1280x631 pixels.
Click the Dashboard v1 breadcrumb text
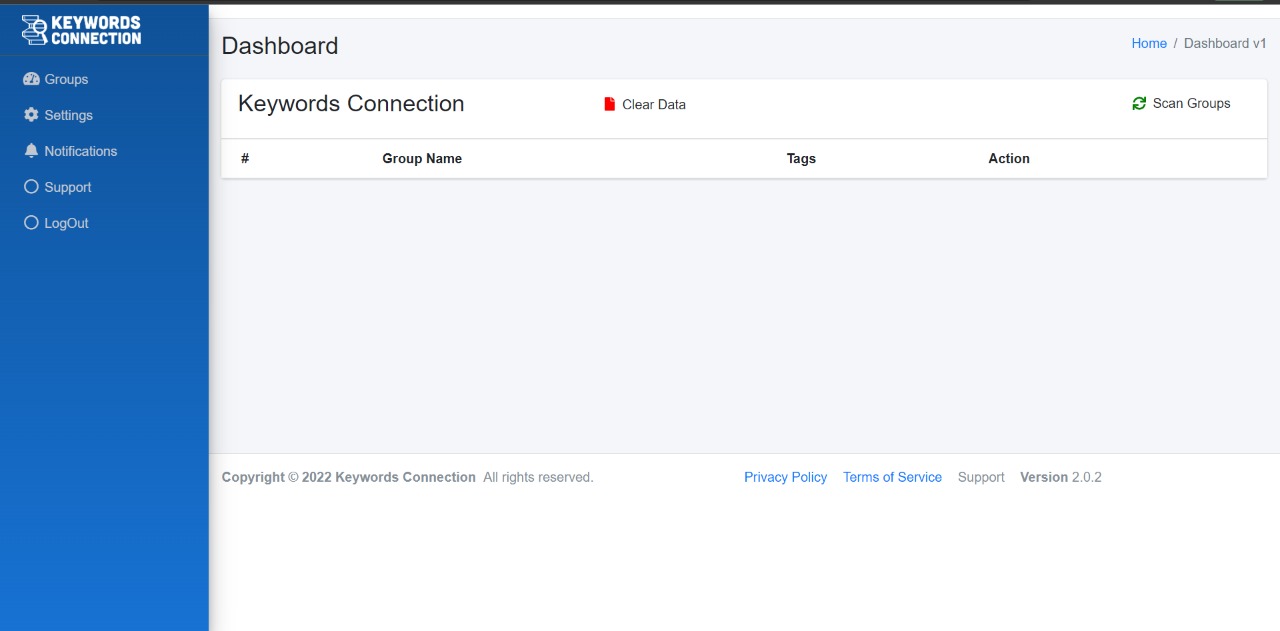point(1225,43)
